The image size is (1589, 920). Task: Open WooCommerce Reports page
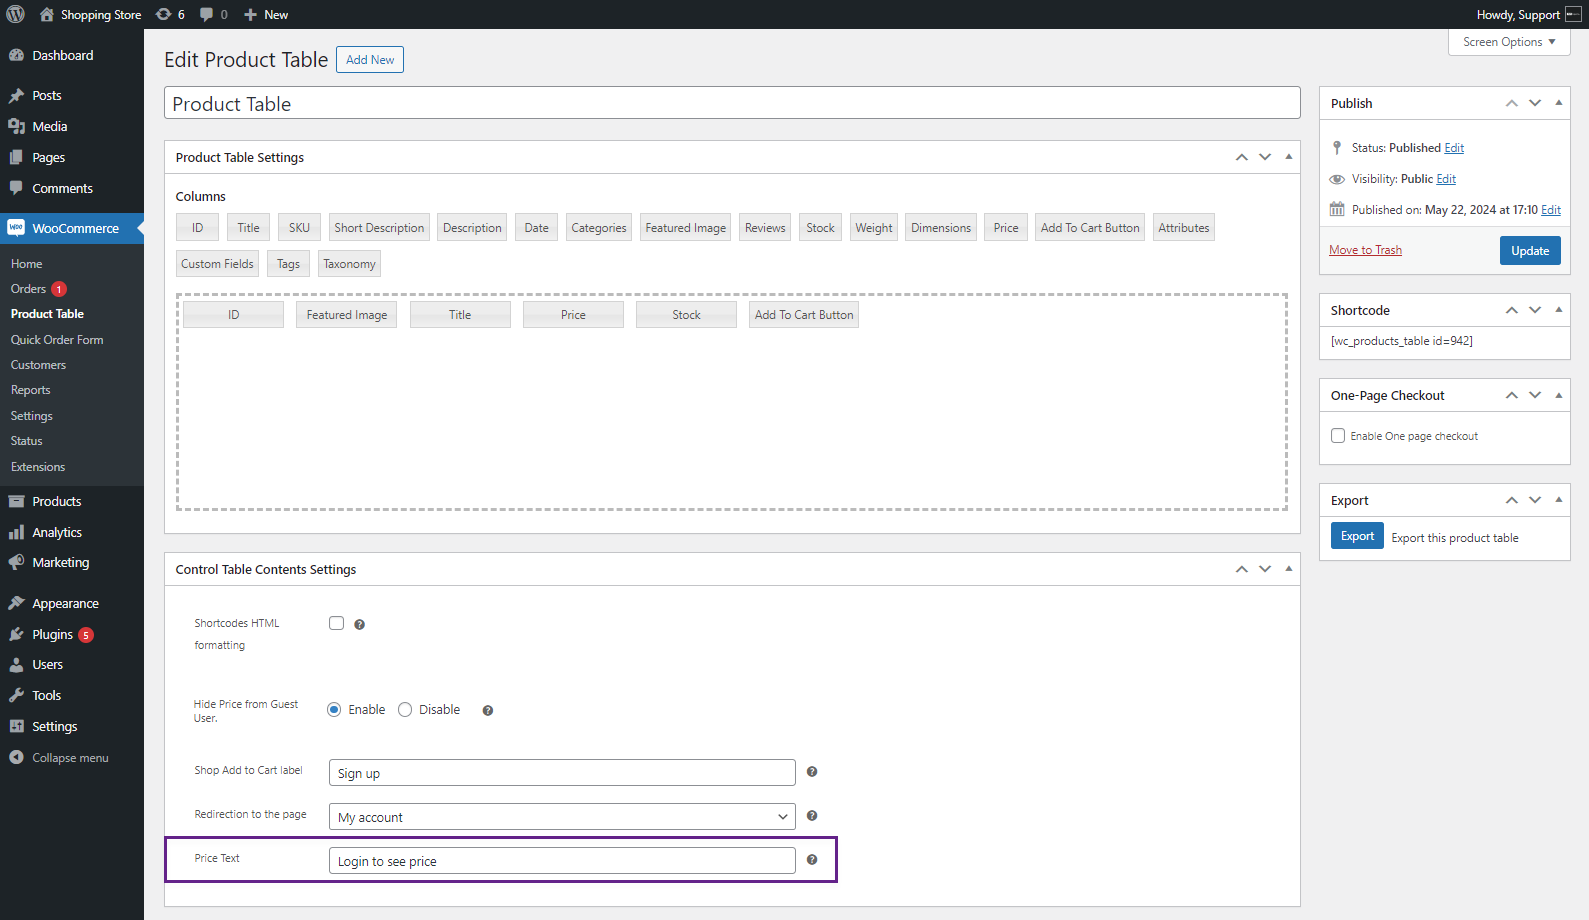30,390
